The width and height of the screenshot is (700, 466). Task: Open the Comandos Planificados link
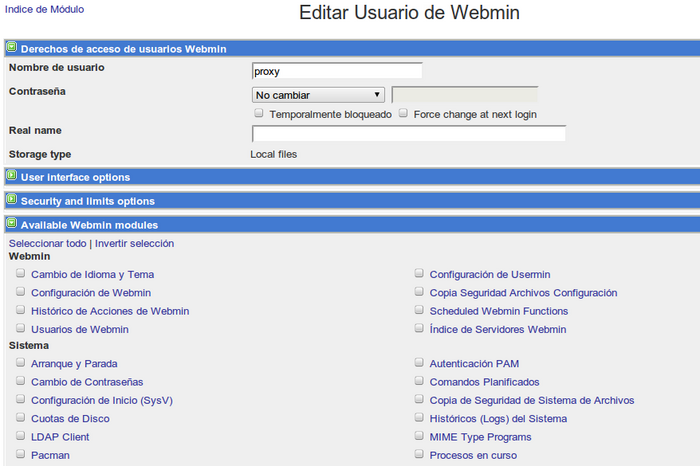(484, 382)
